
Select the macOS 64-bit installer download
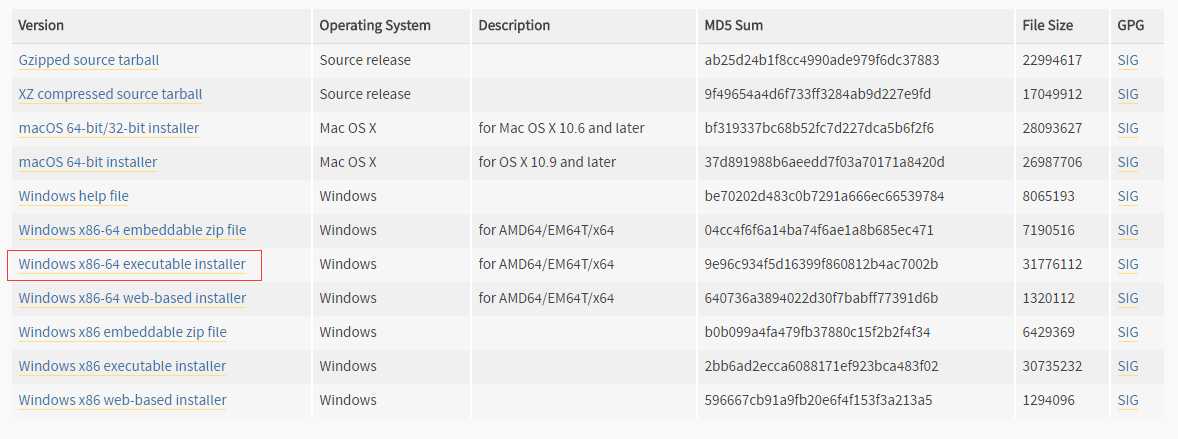pyautogui.click(x=88, y=162)
